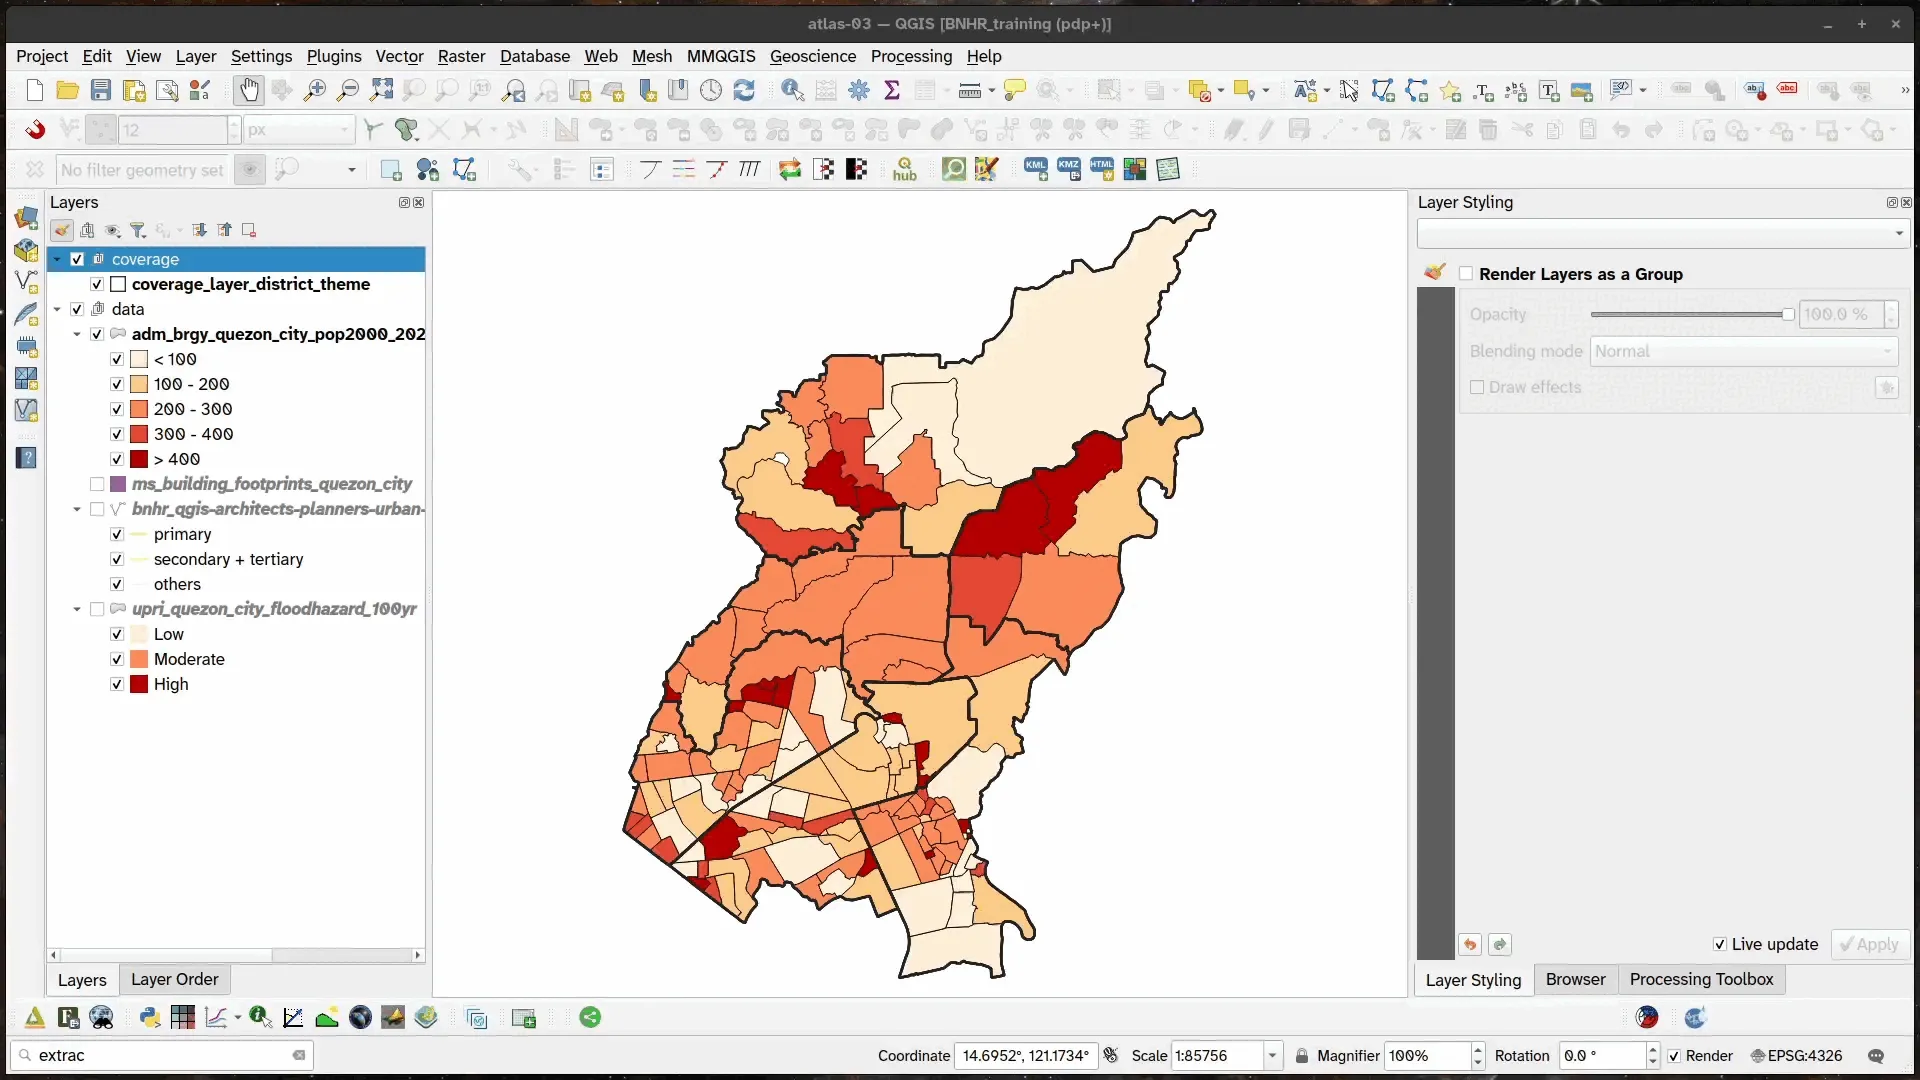This screenshot has height=1080, width=1920.
Task: Click the Open Project folder icon
Action: [x=67, y=91]
